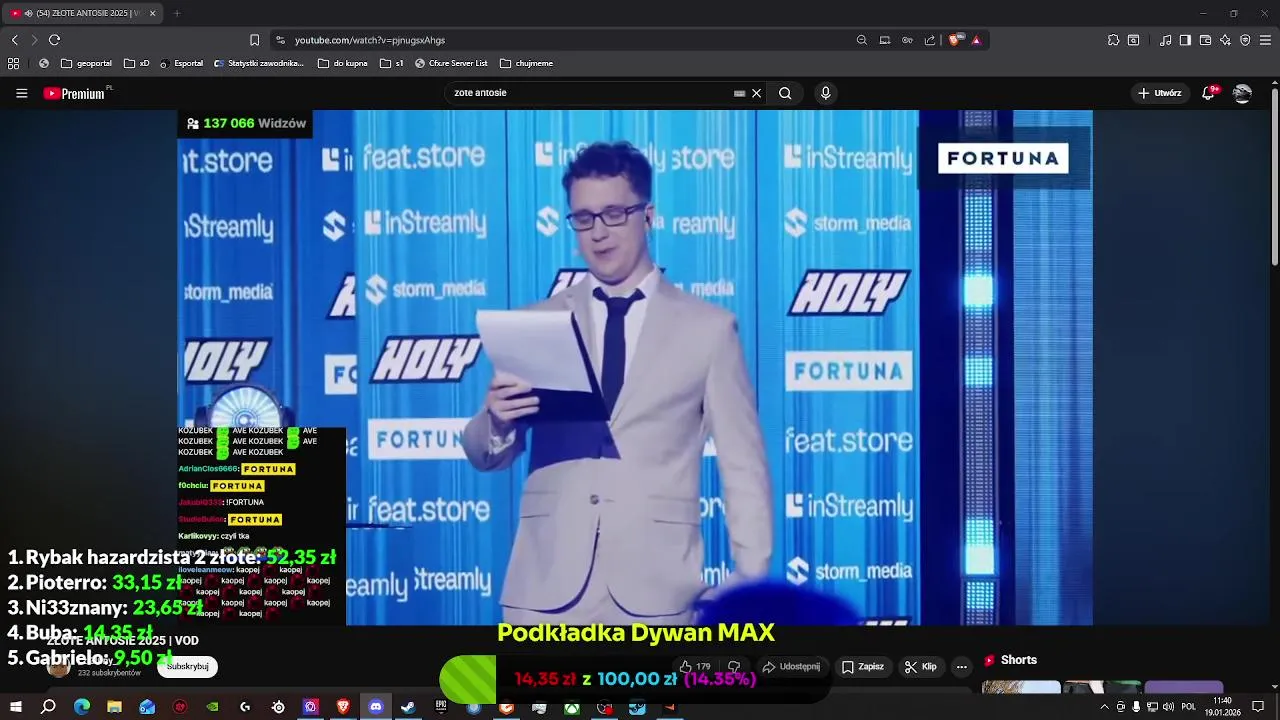1280x720 pixels.
Task: Open the xD bookmark folder
Action: click(137, 63)
